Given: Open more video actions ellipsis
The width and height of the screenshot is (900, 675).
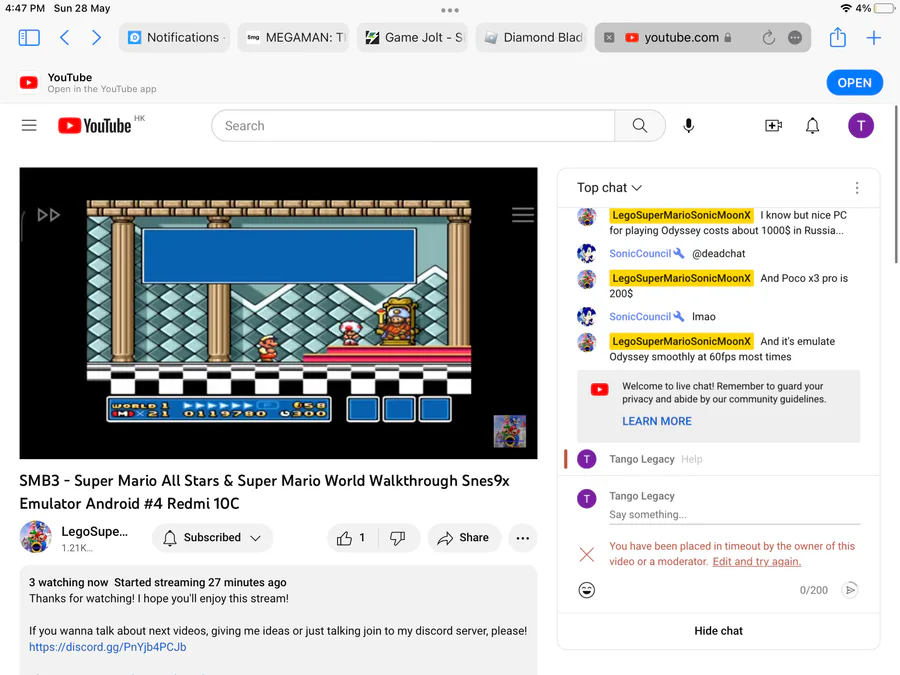Looking at the screenshot, I should tap(523, 538).
